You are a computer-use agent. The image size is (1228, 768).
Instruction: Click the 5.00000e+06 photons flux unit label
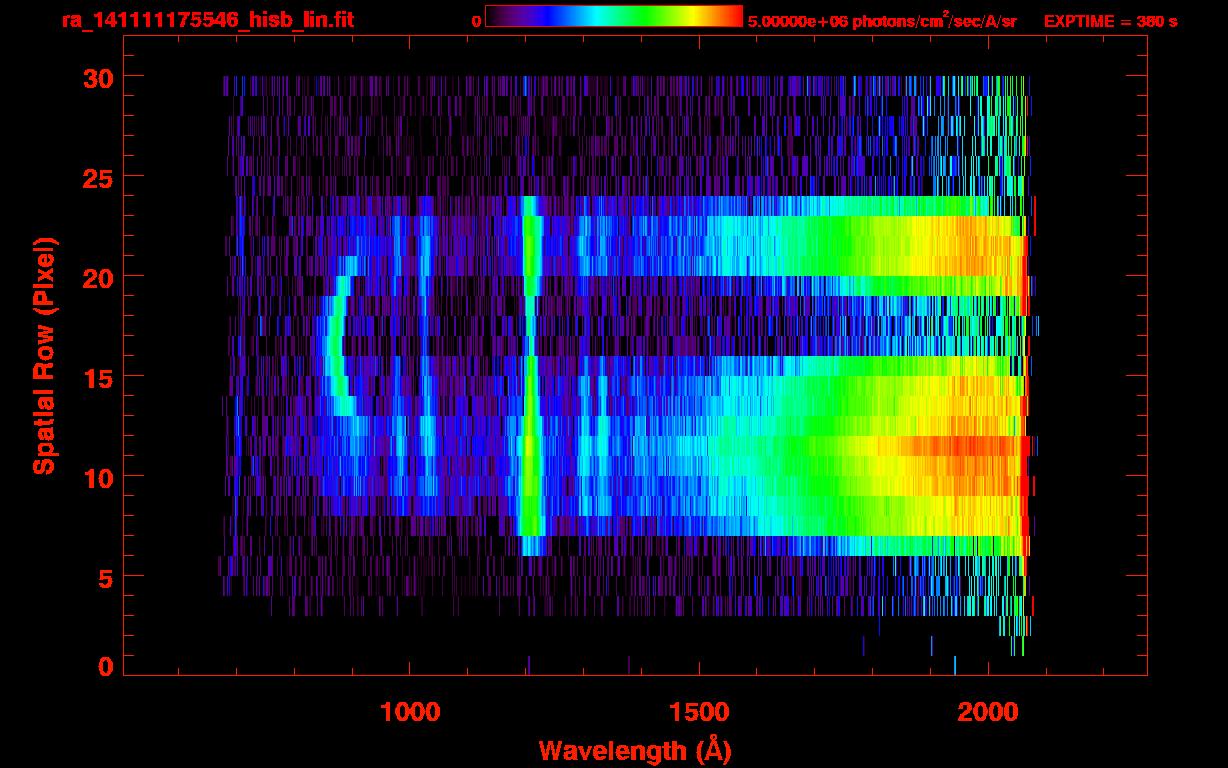[882, 20]
